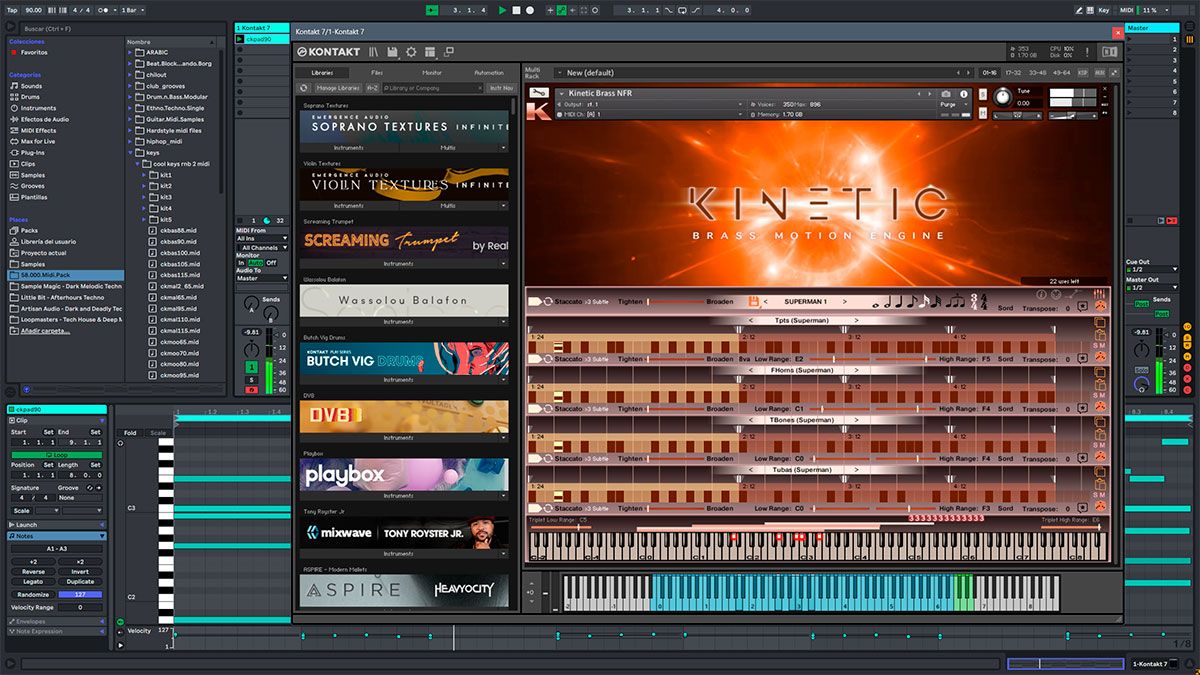Toggle Sord on the top Staccato row
The height and width of the screenshot is (675, 1200).
[x=1005, y=308]
